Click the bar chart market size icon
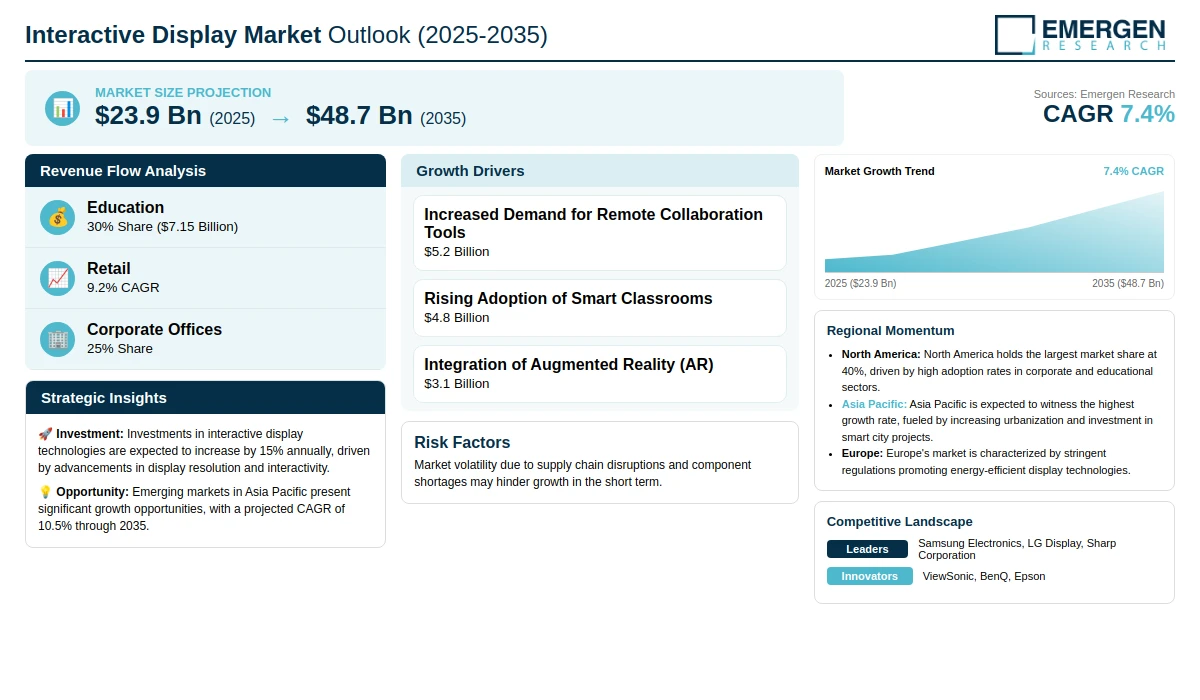The image size is (1200, 700). tap(62, 108)
